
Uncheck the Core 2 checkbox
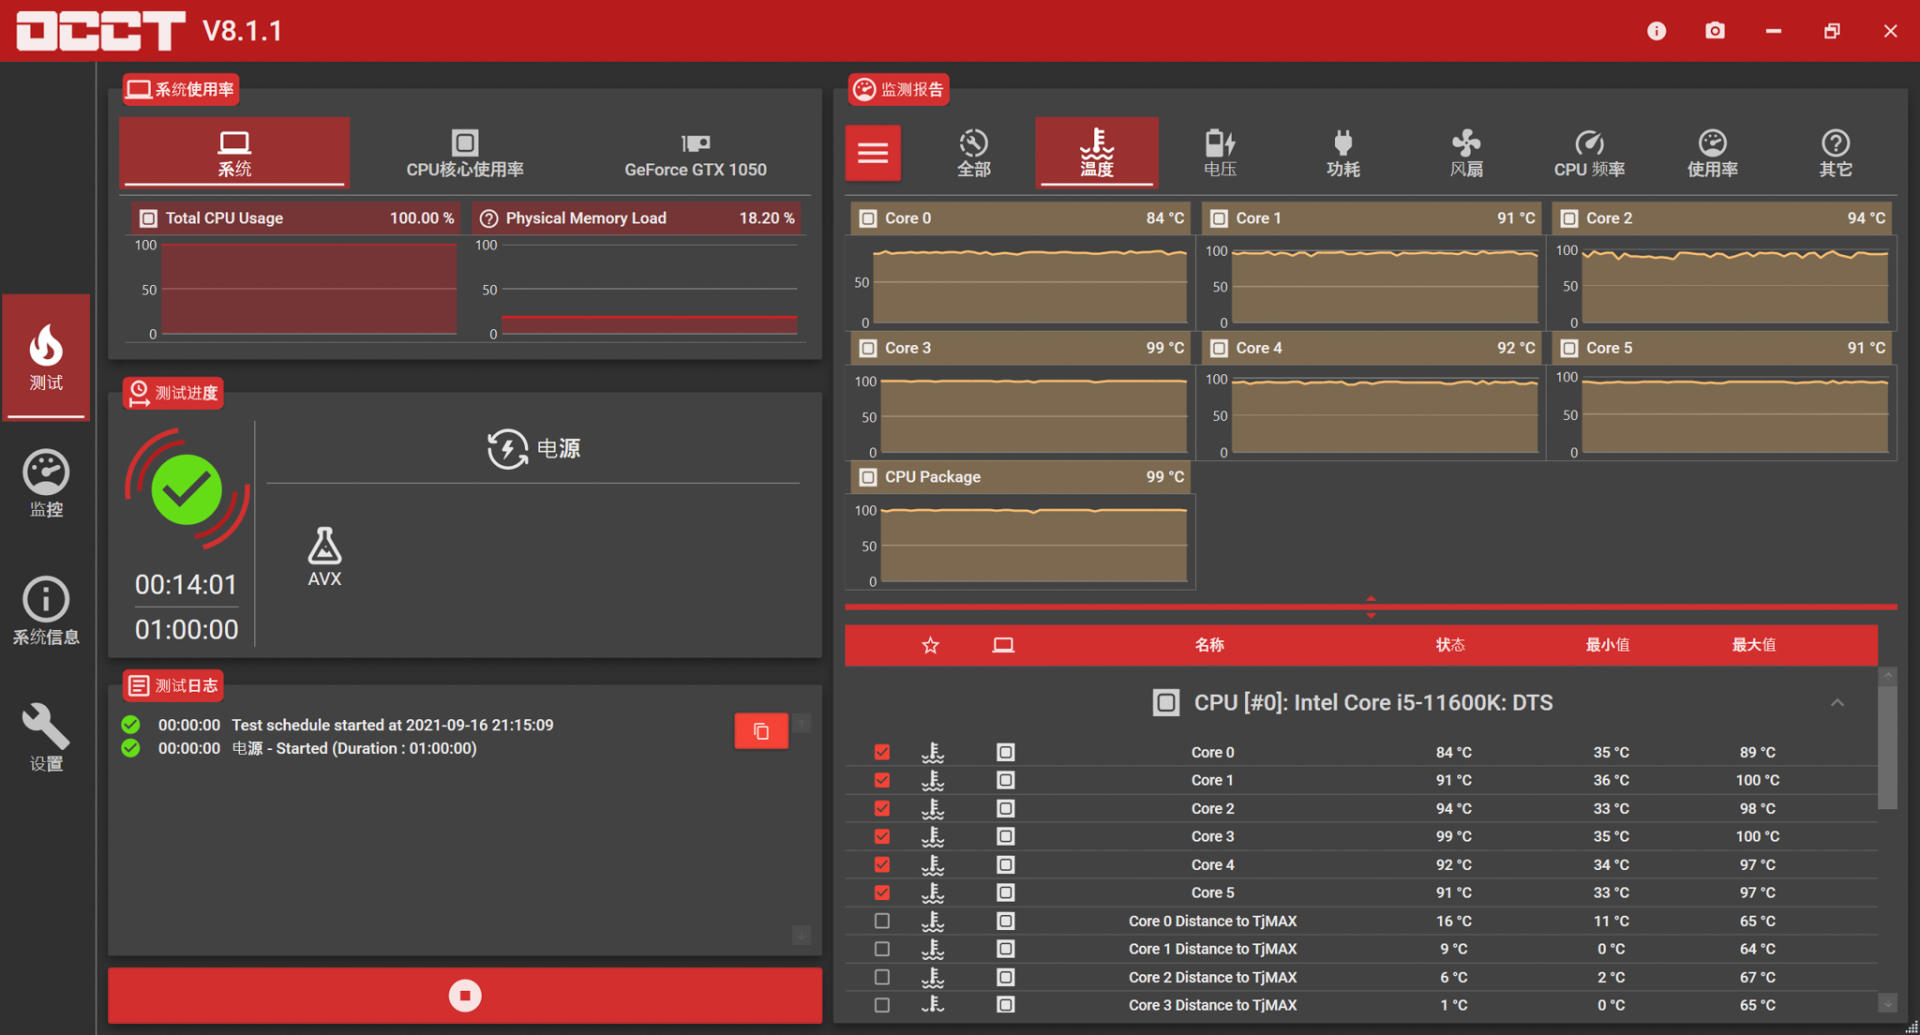(x=882, y=808)
